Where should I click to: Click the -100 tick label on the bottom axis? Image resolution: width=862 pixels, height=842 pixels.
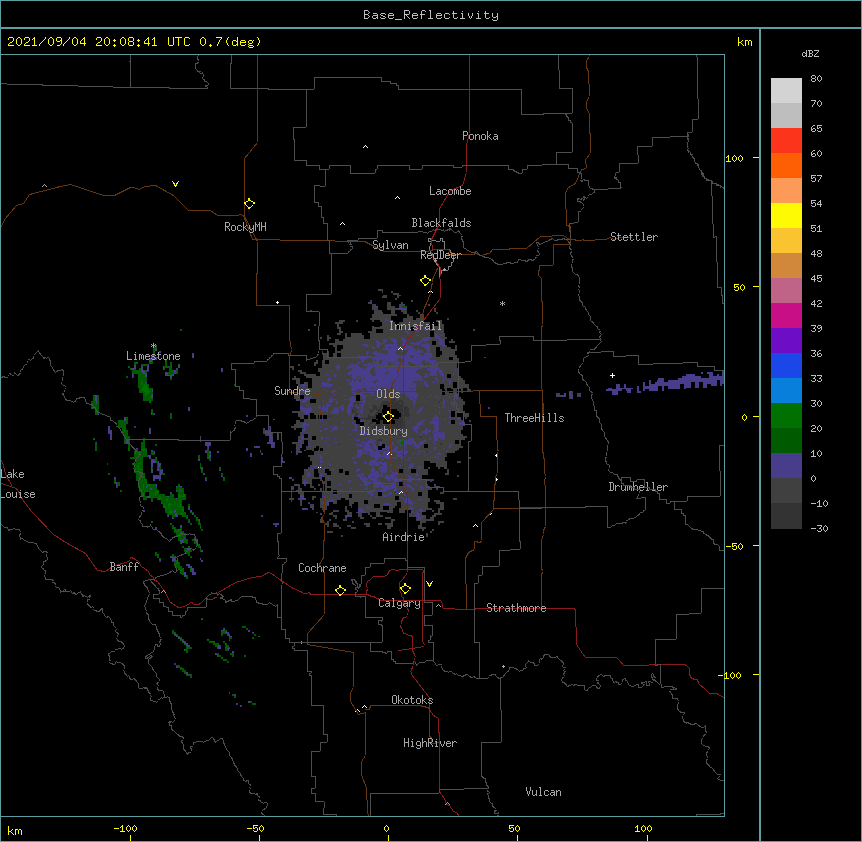tap(126, 828)
